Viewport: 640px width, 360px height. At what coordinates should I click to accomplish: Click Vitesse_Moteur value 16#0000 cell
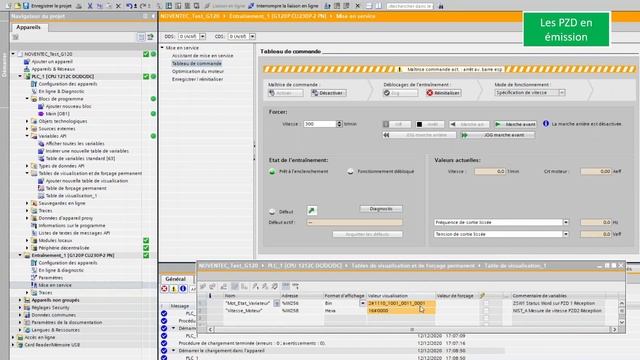pos(400,311)
